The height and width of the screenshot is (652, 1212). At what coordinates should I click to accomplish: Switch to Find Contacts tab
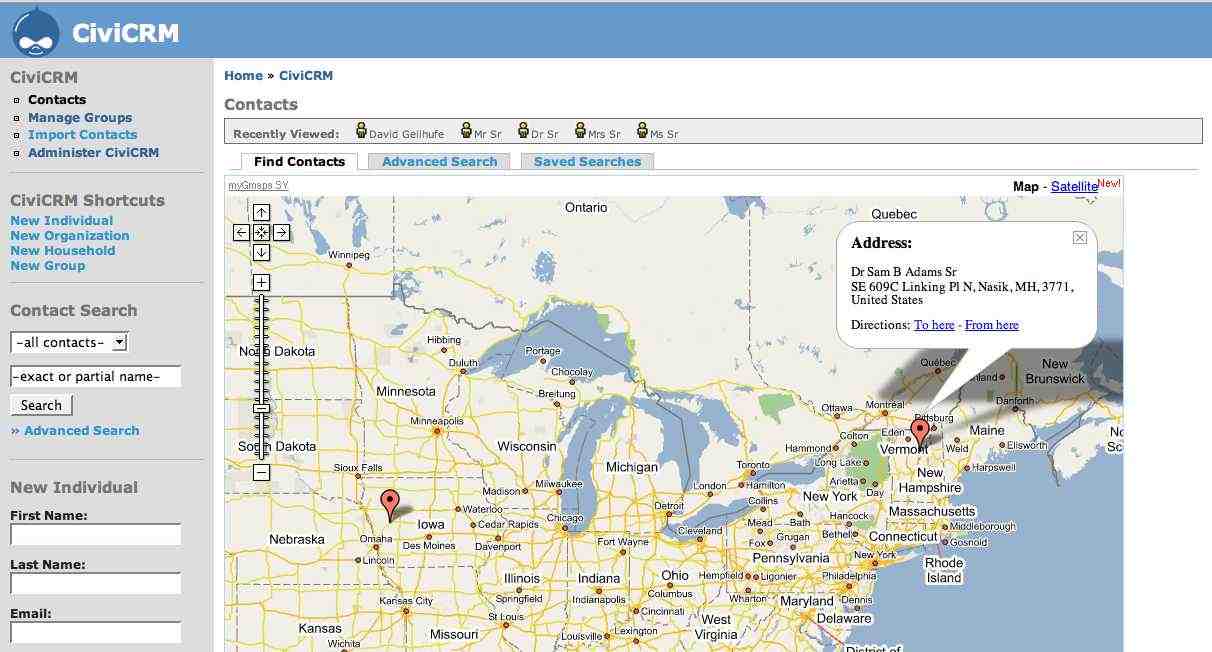click(299, 161)
